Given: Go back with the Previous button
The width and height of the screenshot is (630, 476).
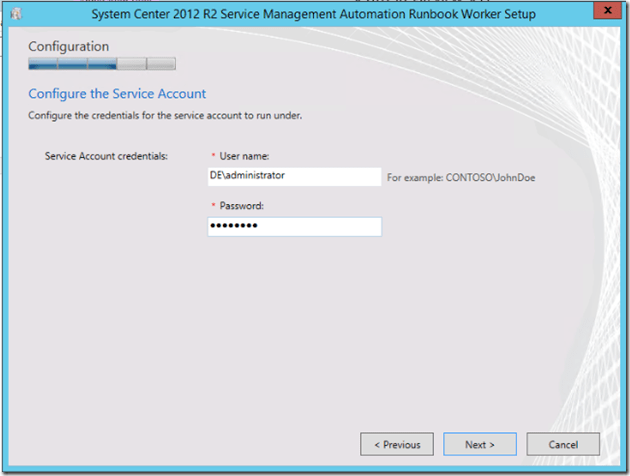Looking at the screenshot, I should tap(397, 444).
